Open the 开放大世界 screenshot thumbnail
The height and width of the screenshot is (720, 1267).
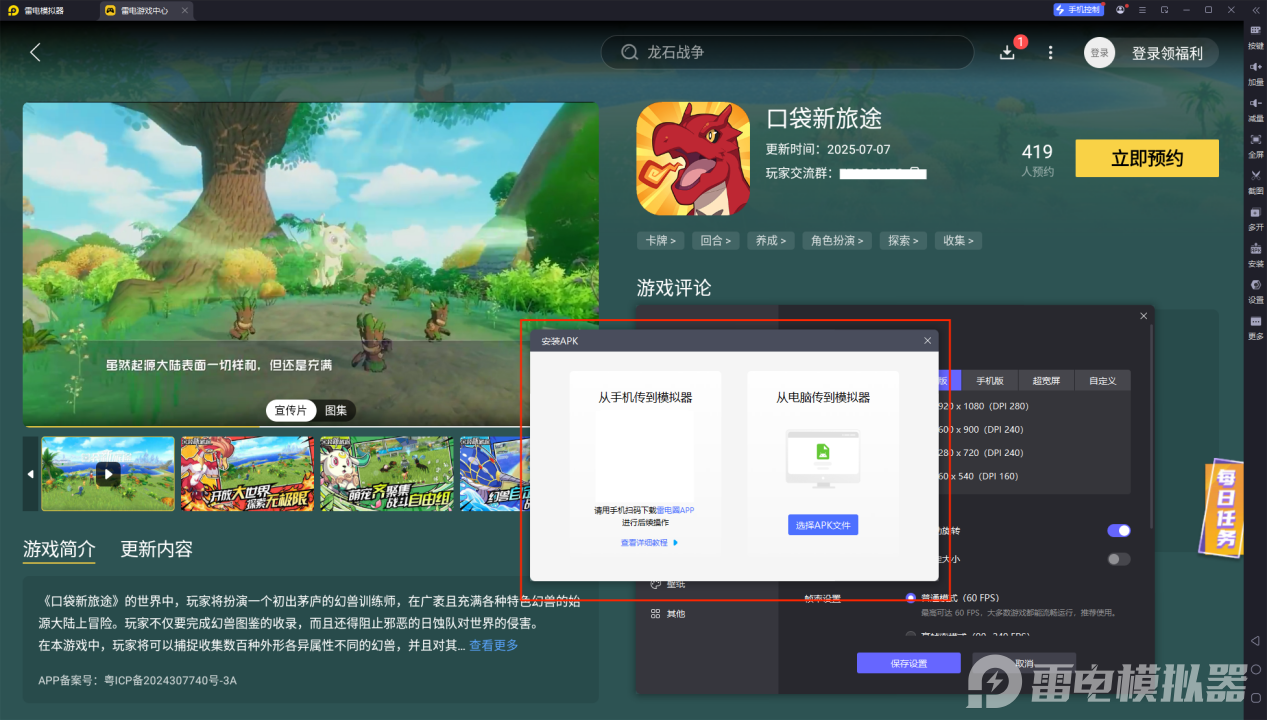click(x=247, y=474)
